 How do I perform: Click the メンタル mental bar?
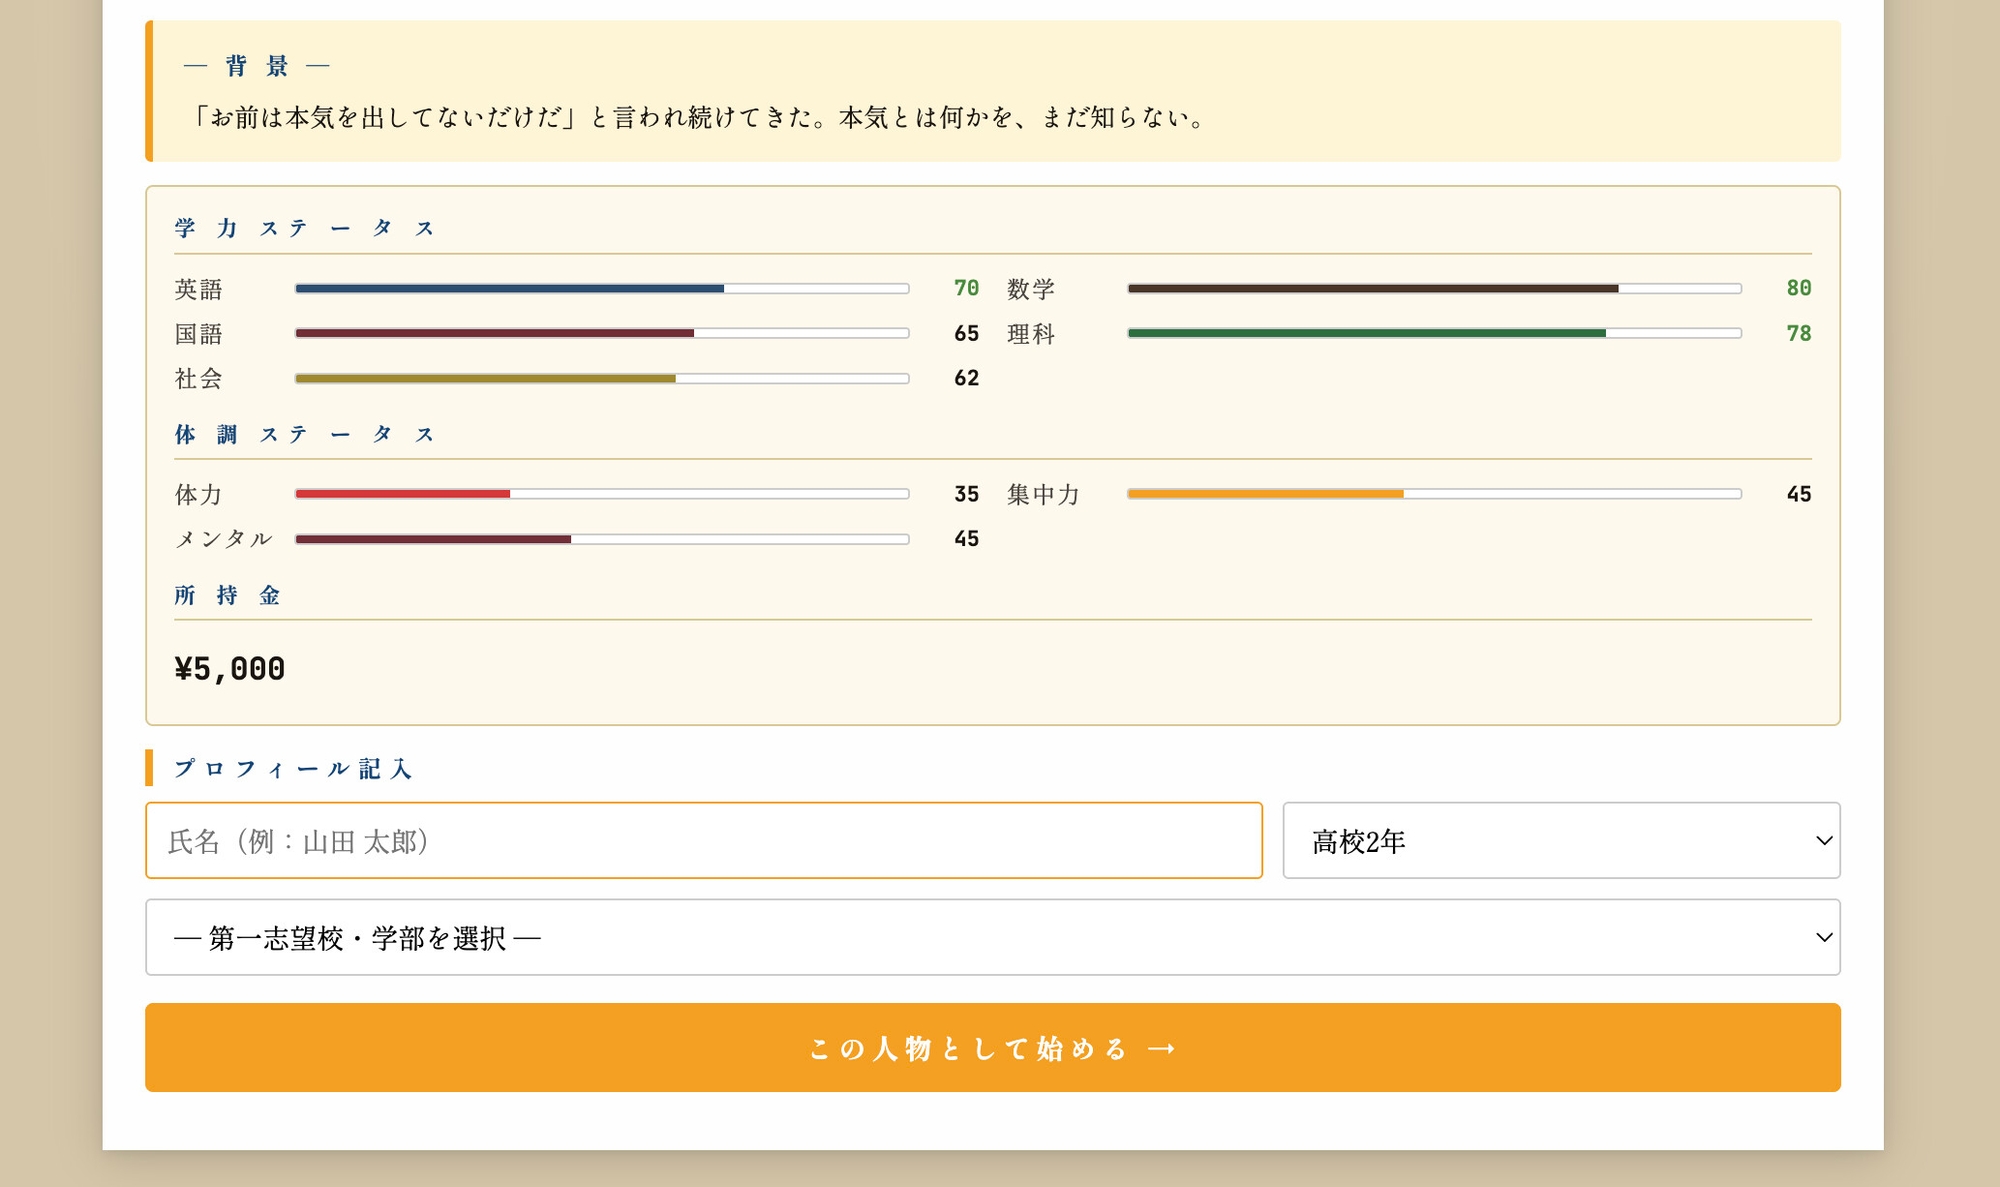click(600, 538)
